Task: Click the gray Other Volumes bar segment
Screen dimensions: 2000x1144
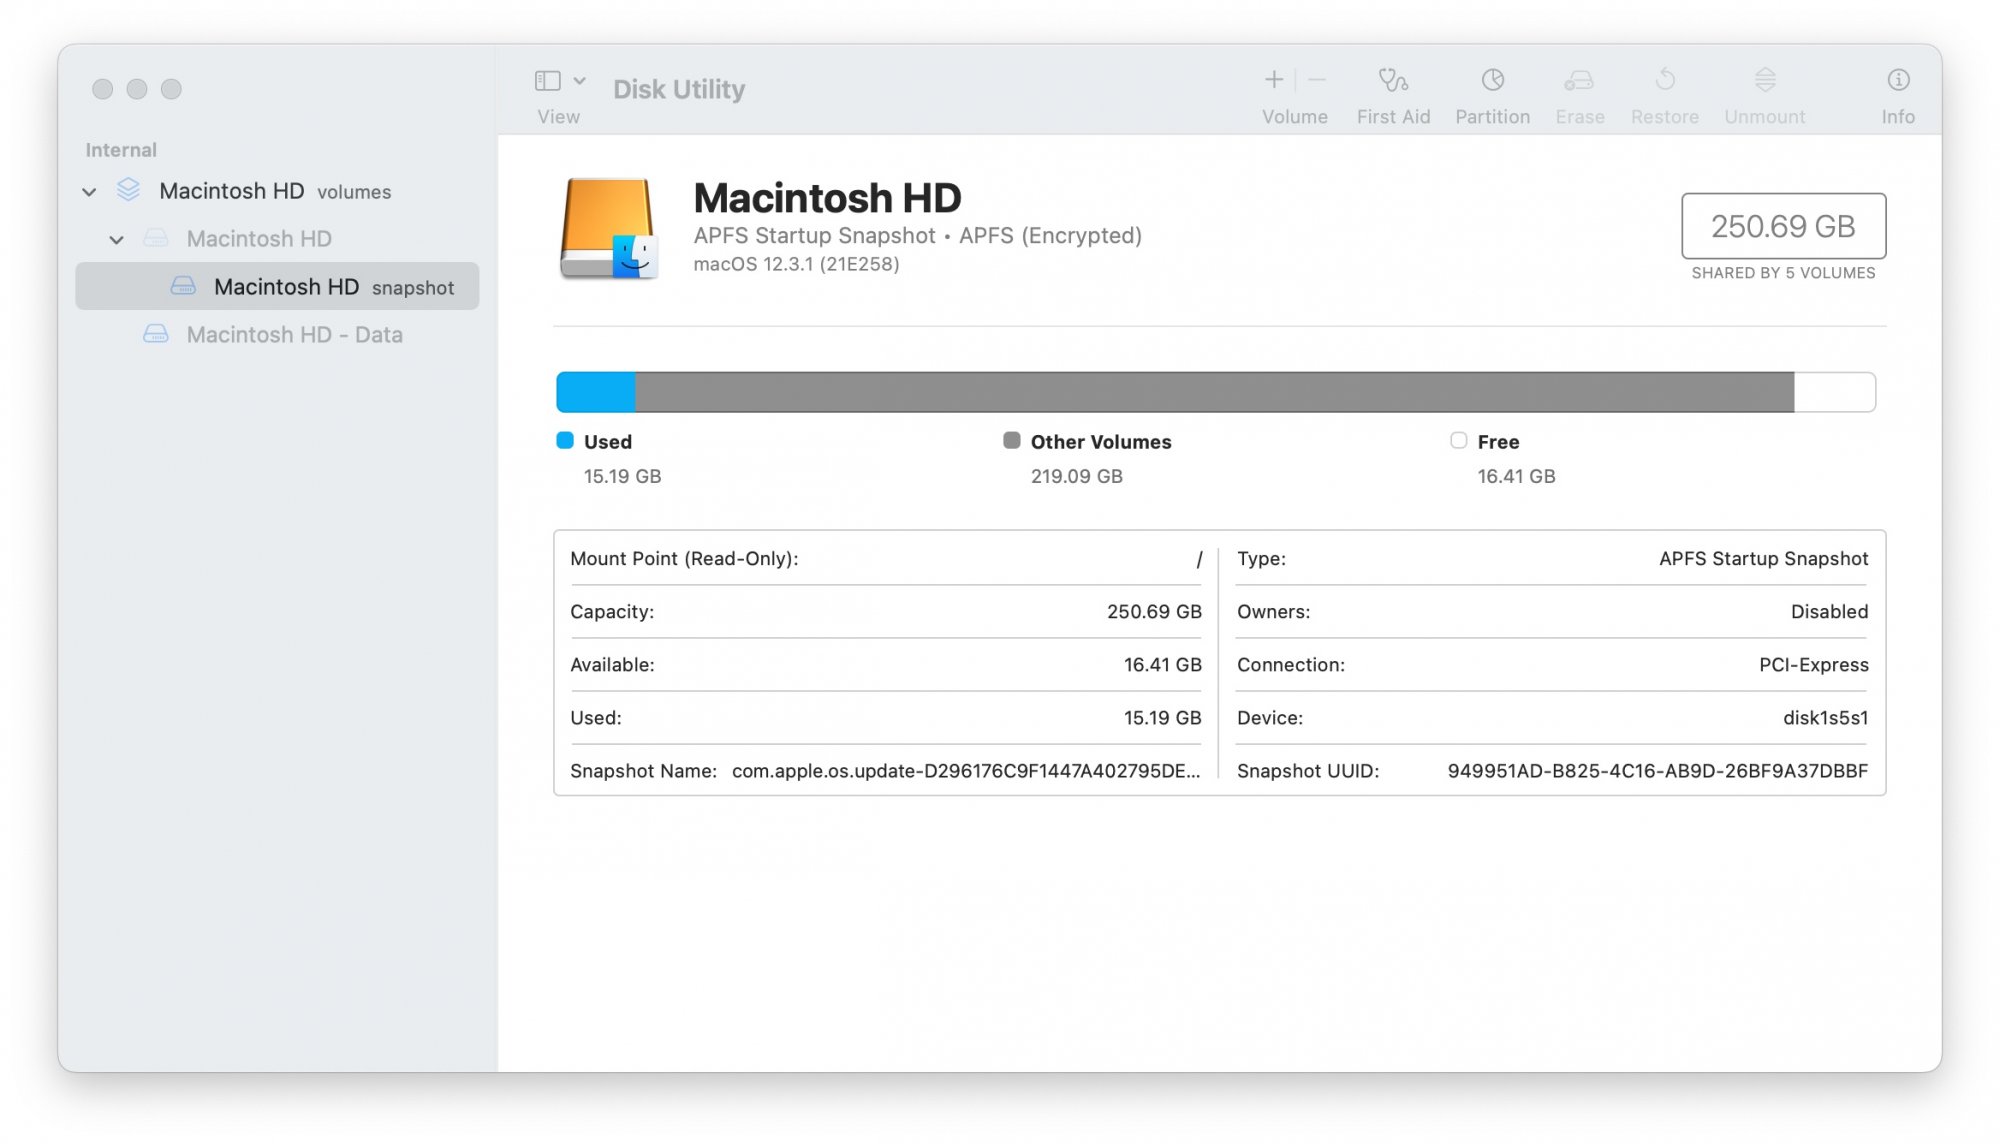Action: click(x=1215, y=392)
